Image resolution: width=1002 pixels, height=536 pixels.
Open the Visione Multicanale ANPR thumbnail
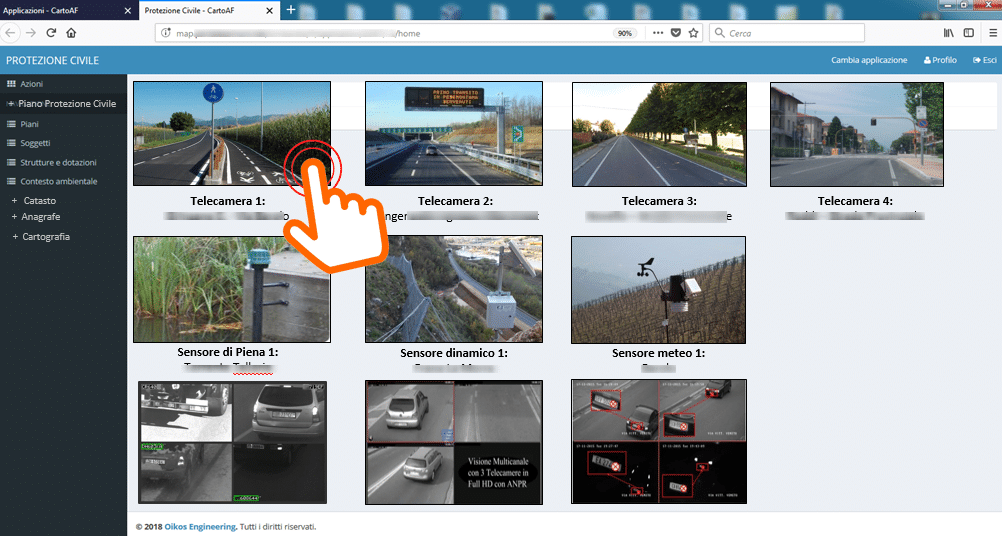(x=454, y=442)
